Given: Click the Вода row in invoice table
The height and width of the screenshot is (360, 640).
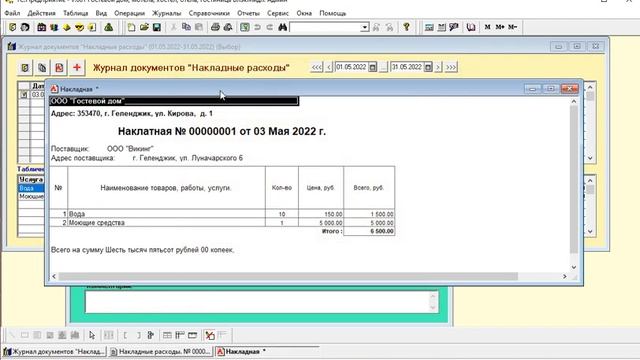Looking at the screenshot, I should 222,214.
